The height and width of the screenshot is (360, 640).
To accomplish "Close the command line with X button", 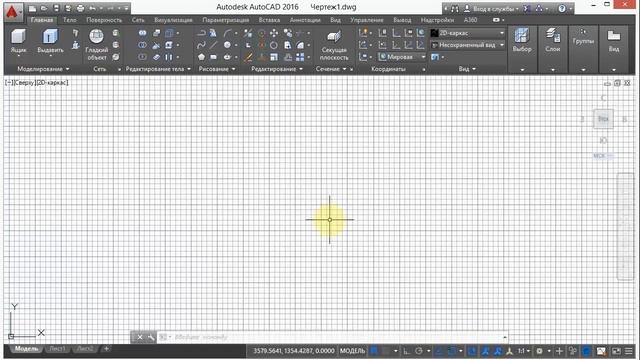I will coord(140,337).
